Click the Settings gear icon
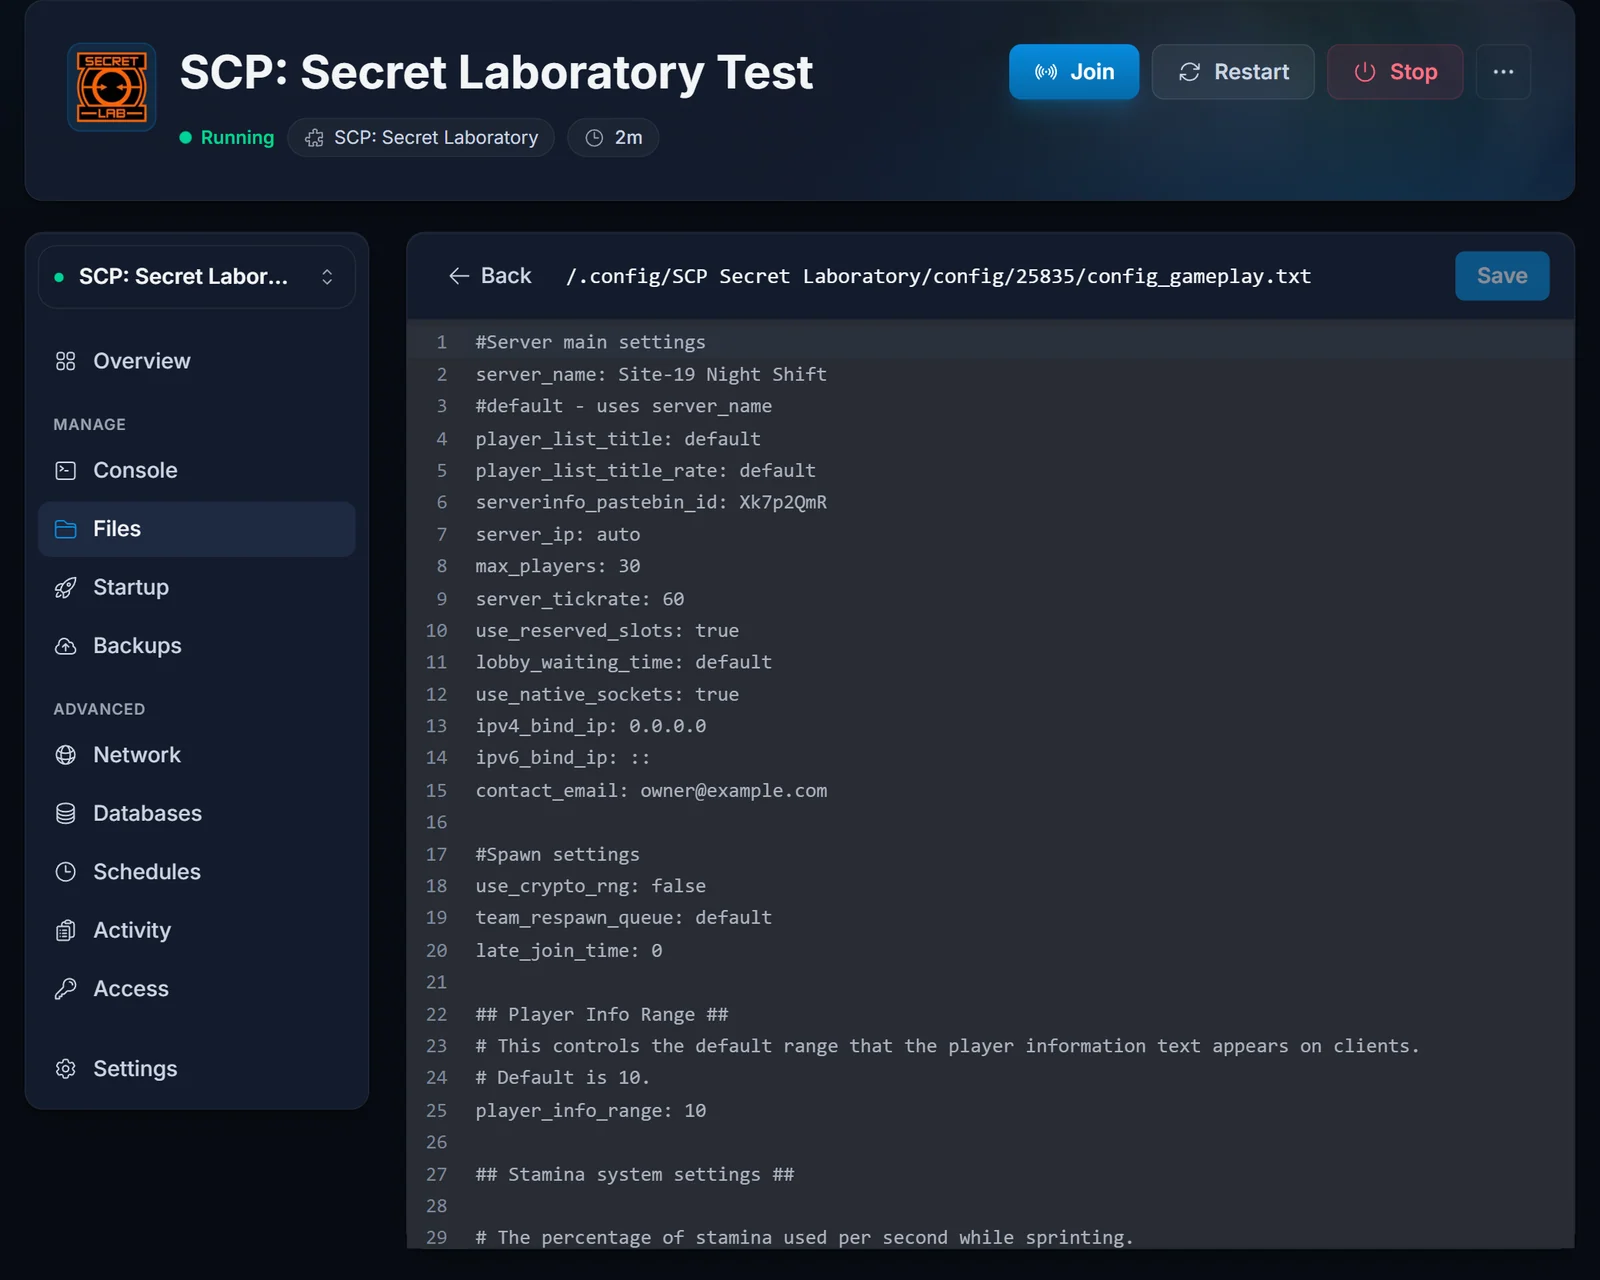1600x1280 pixels. (66, 1069)
